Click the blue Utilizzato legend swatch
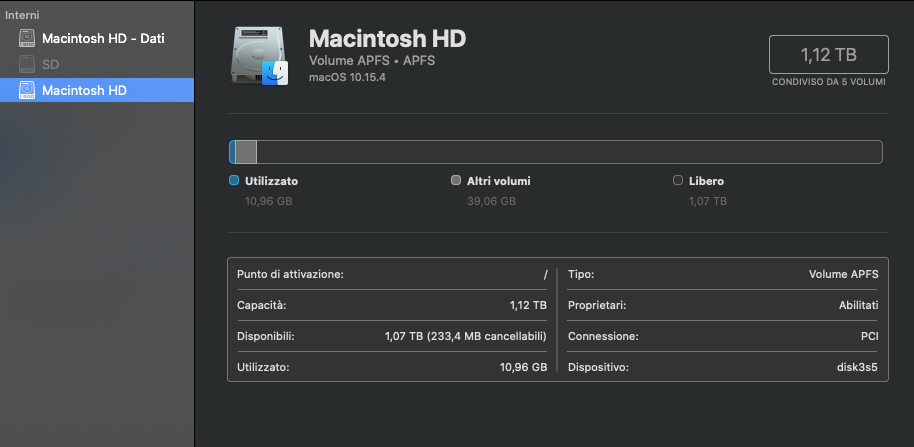 (234, 181)
